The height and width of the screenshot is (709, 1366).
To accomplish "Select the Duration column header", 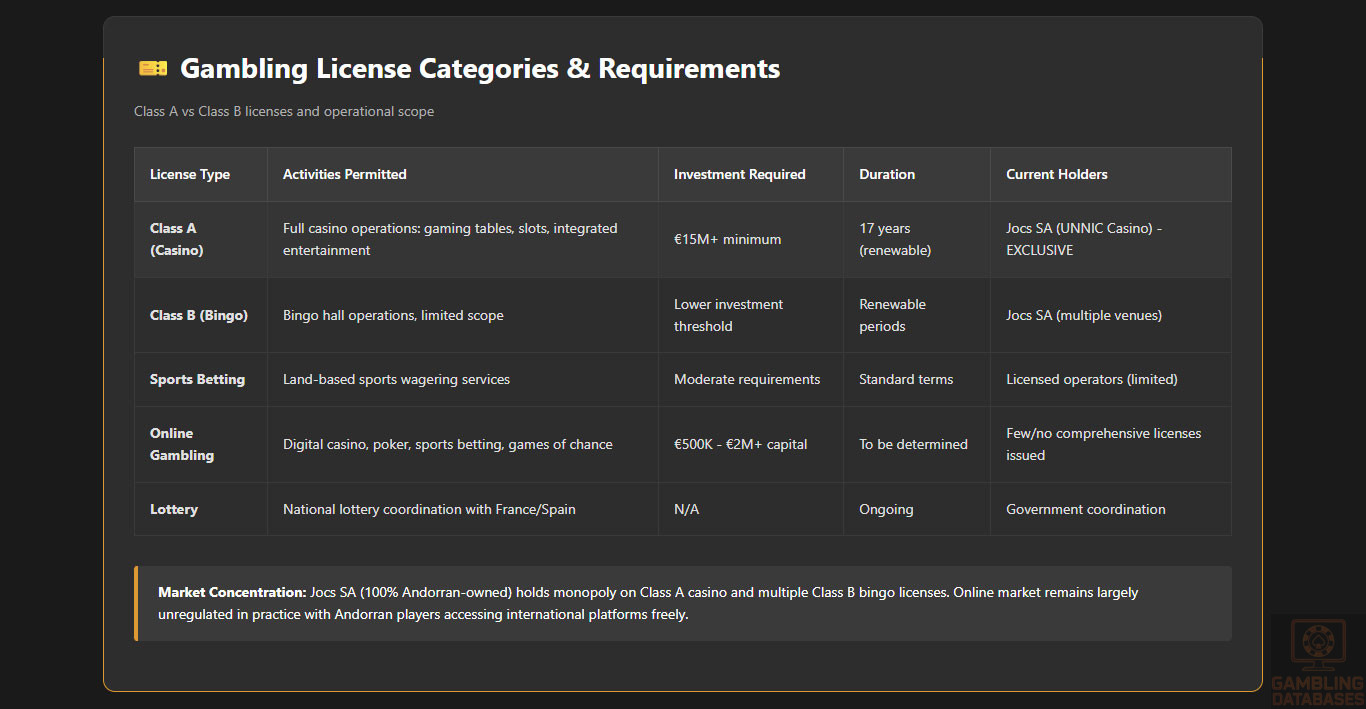I will coord(886,174).
